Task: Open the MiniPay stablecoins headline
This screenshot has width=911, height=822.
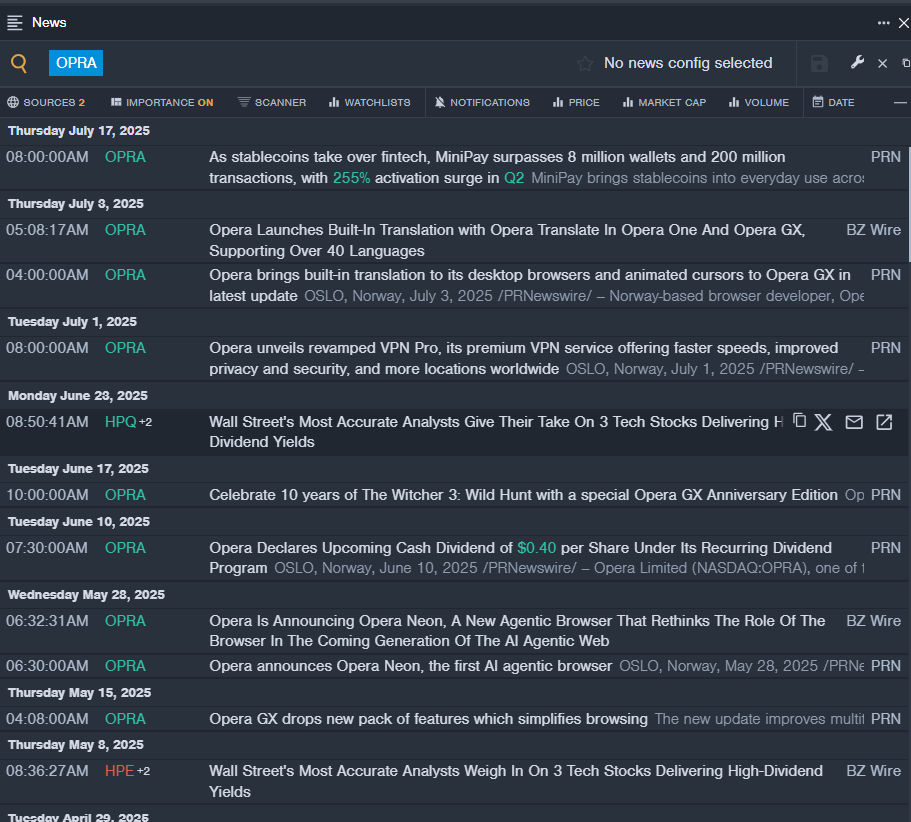Action: click(497, 167)
